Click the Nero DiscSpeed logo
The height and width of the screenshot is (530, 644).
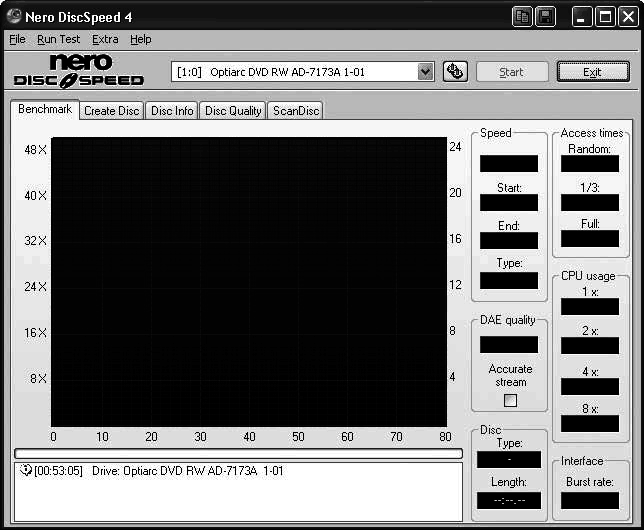pos(79,71)
